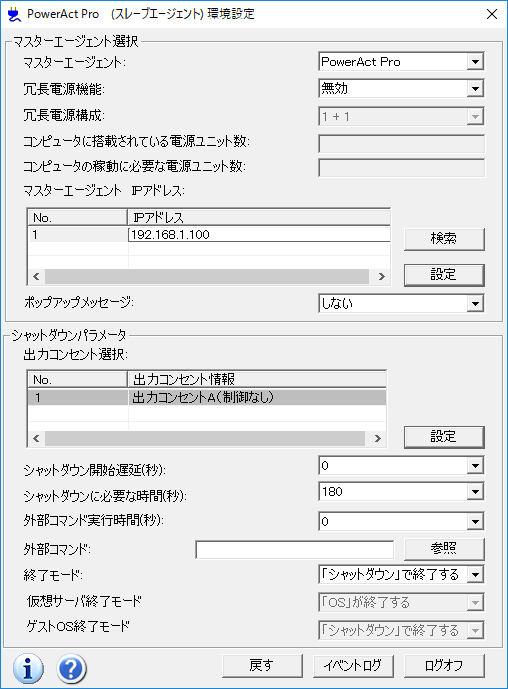Open help via the question mark icon
Viewport: 508px width, 689px height.
click(72, 668)
